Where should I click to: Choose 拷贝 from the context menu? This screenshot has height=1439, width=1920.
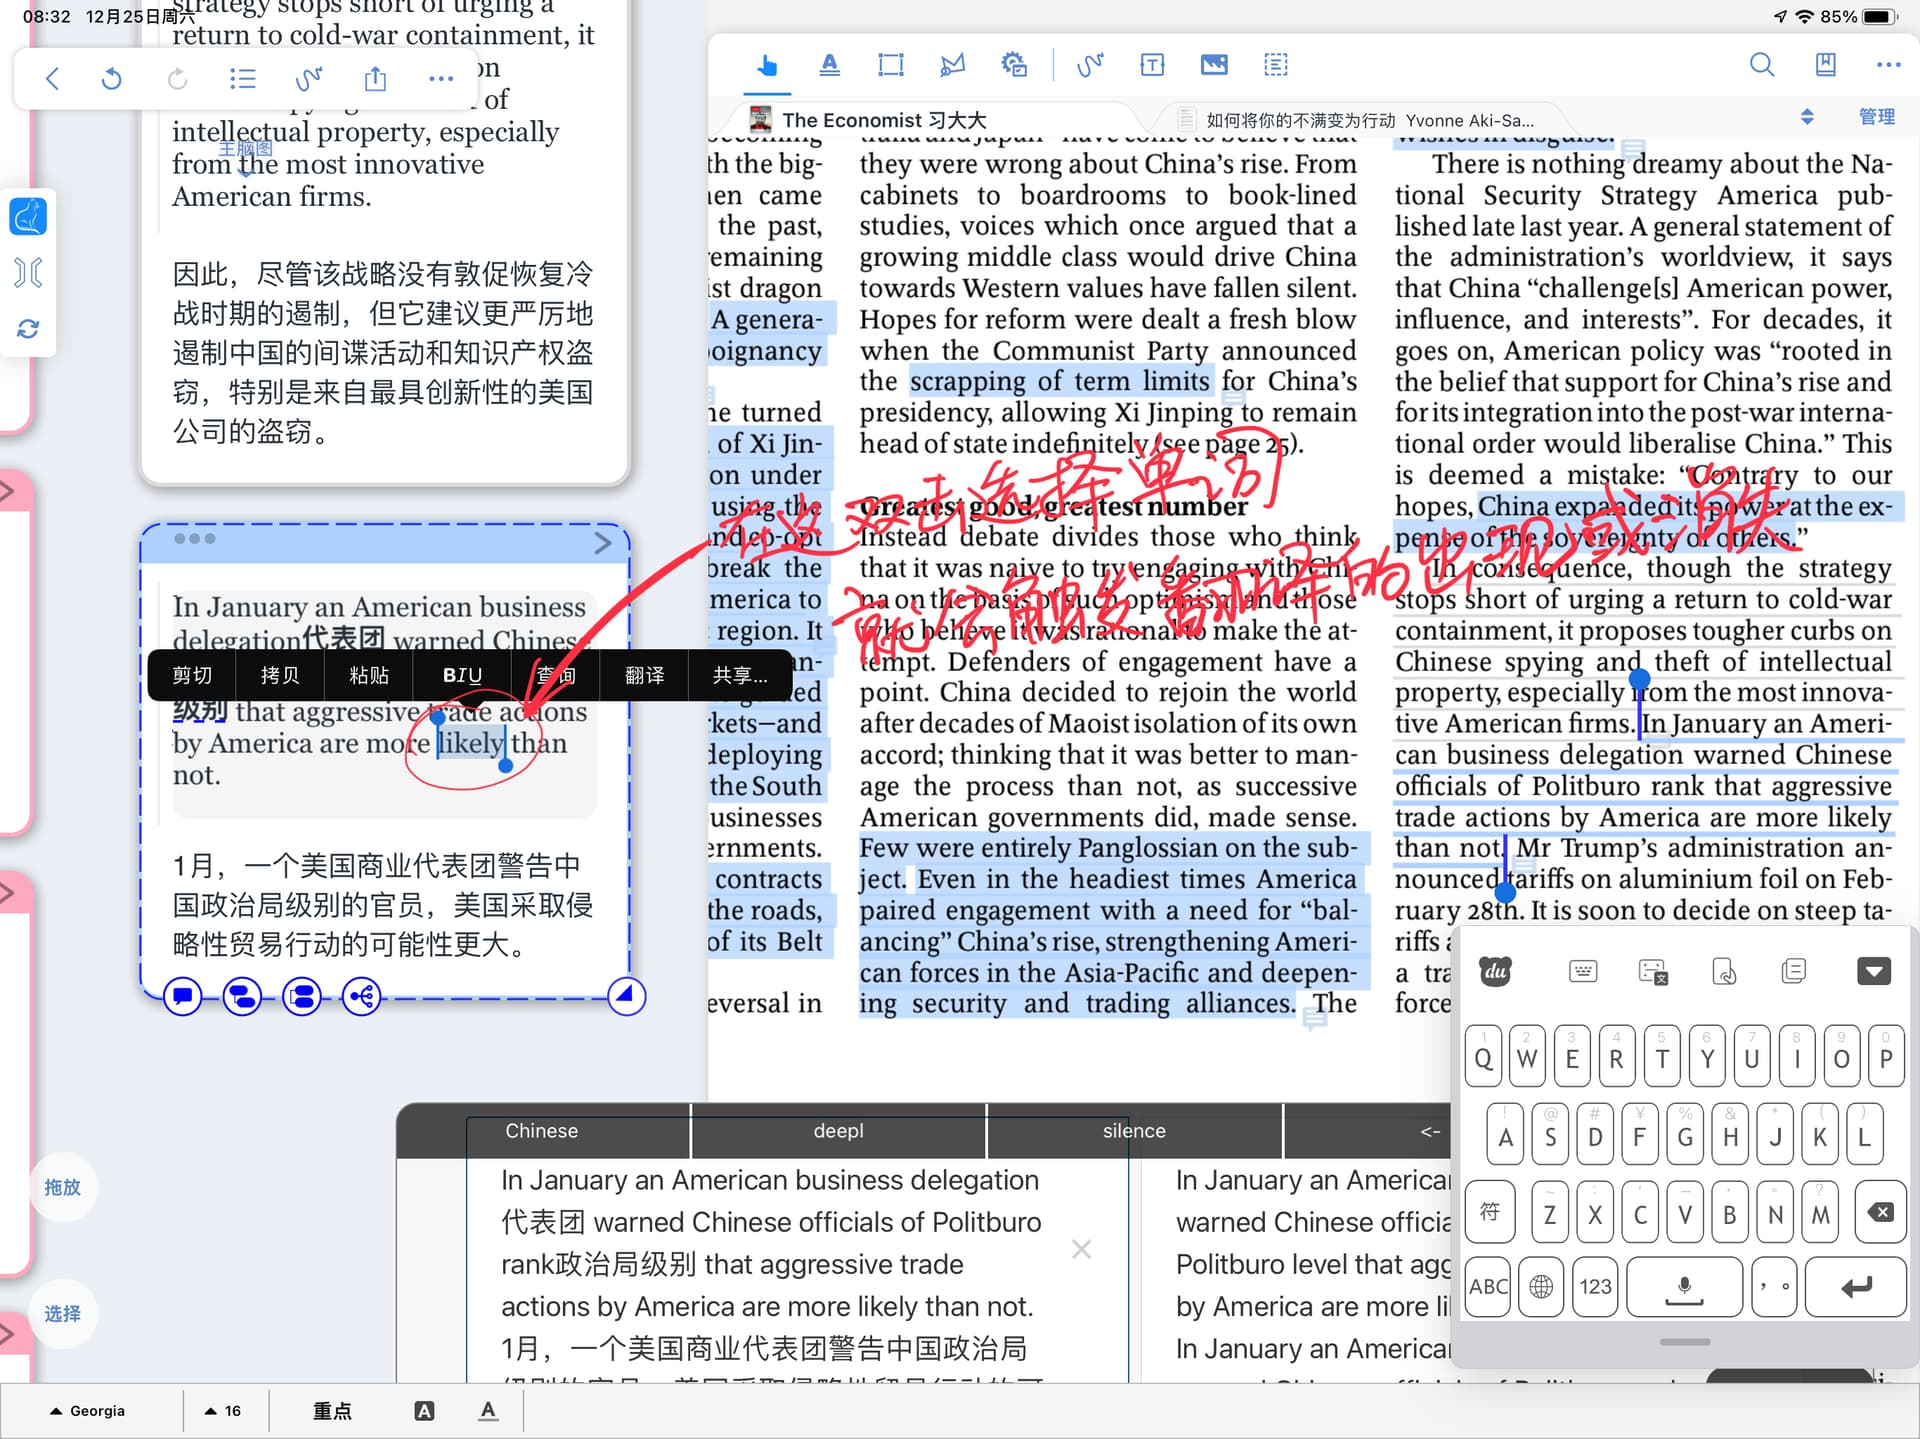[x=280, y=675]
